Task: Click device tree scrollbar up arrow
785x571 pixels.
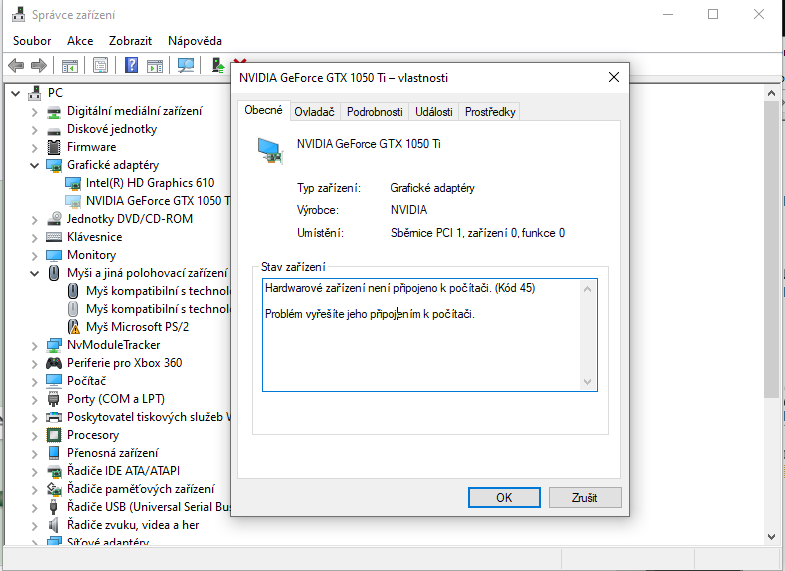Action: point(771,93)
